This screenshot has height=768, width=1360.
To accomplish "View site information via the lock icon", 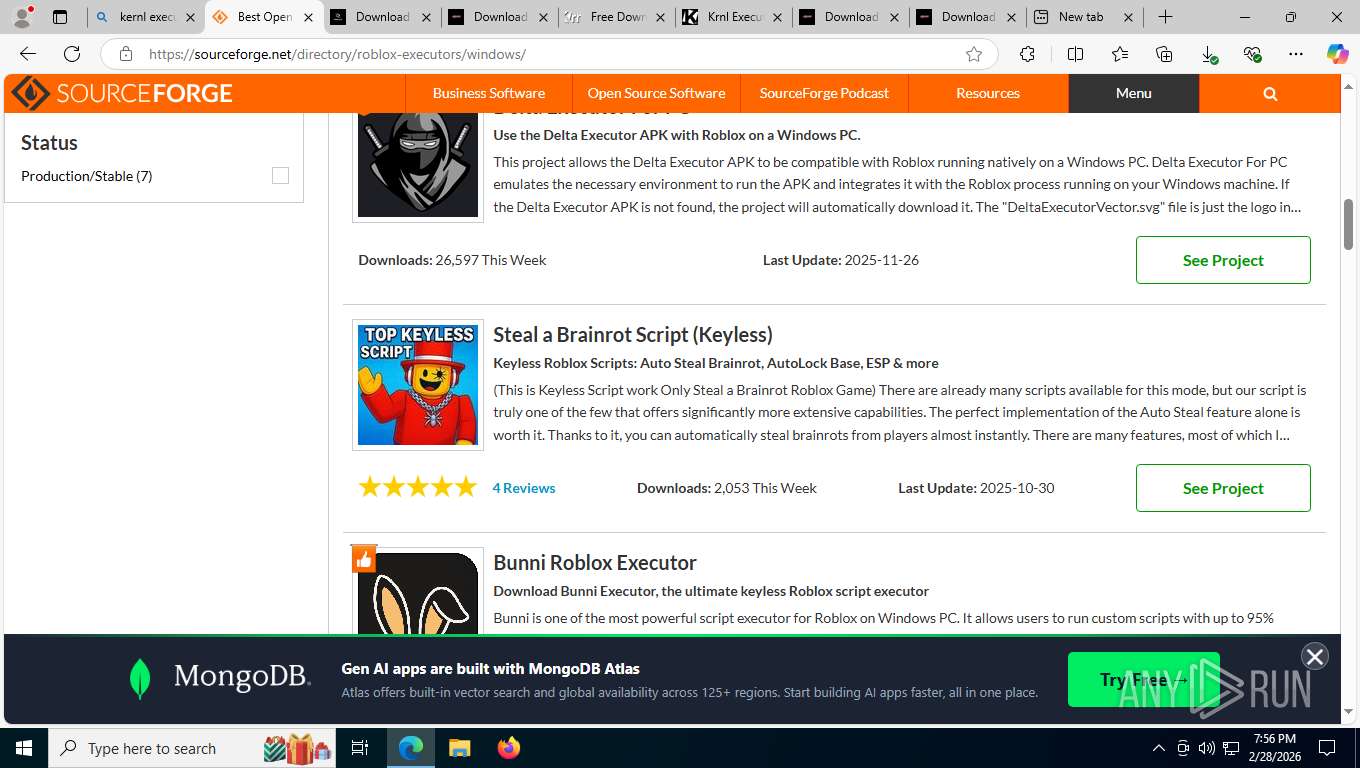I will click(125, 54).
